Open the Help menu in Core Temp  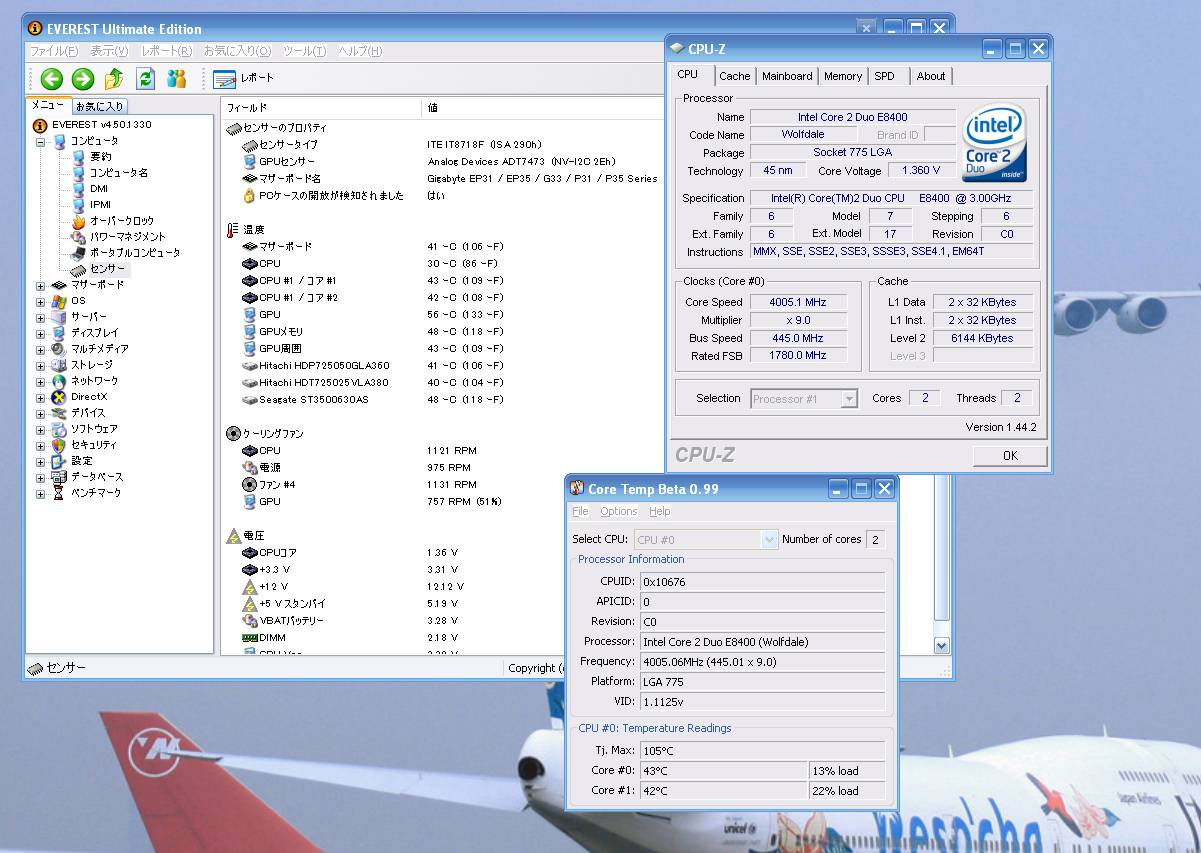[660, 511]
